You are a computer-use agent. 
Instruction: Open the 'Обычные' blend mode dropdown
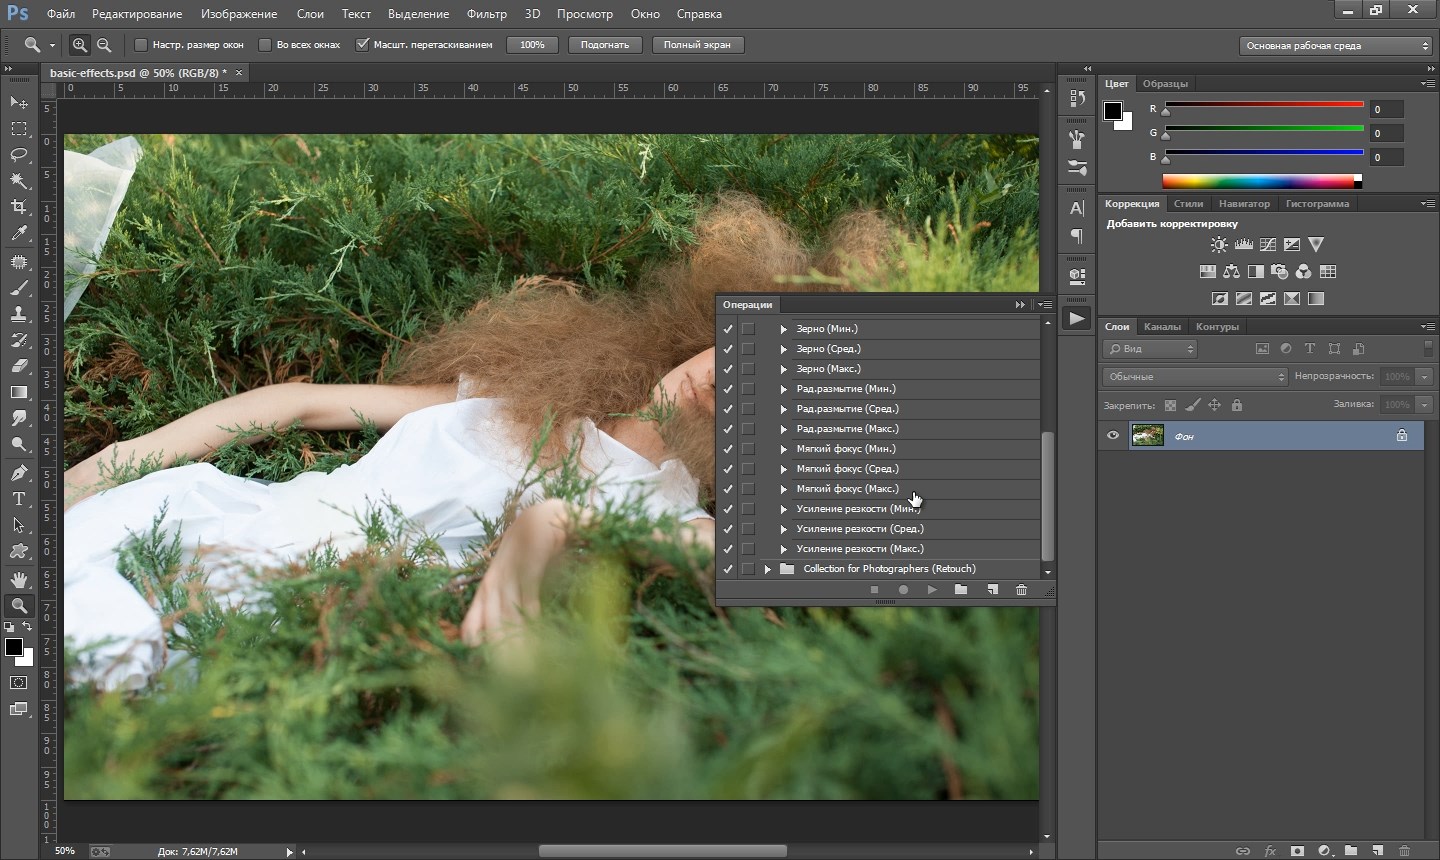(x=1196, y=377)
